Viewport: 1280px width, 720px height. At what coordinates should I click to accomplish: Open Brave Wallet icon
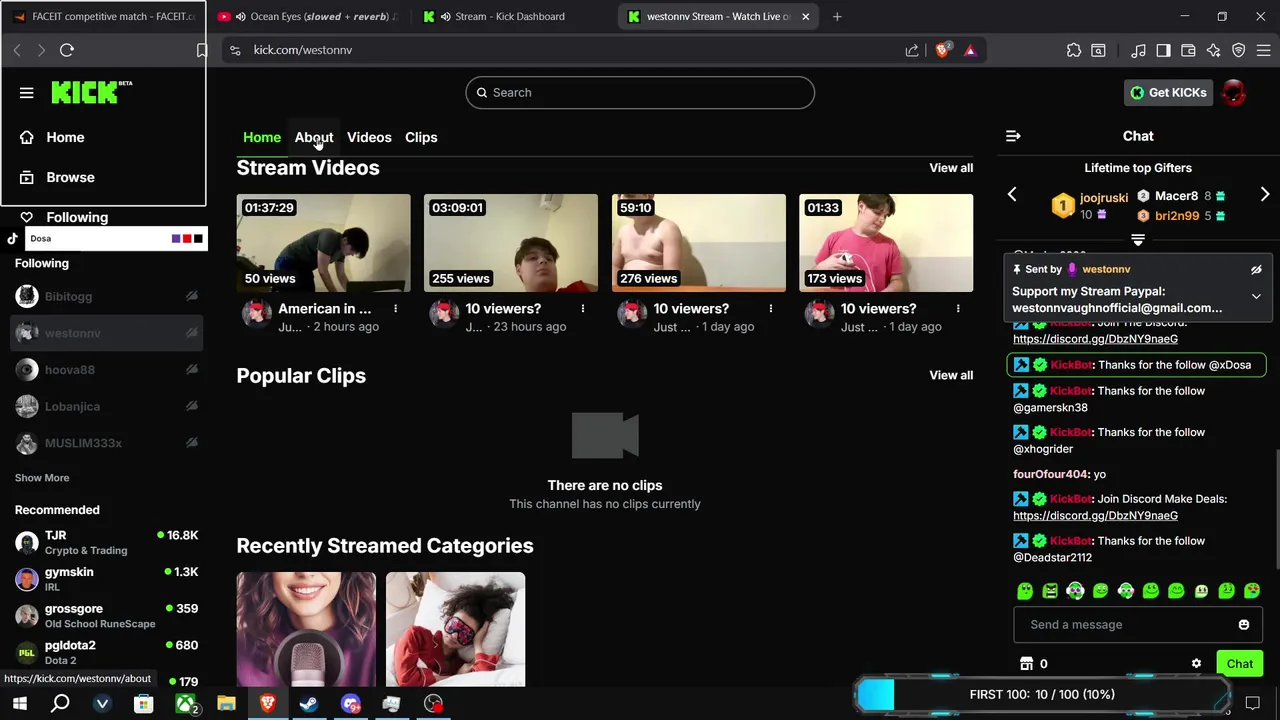(x=1188, y=50)
